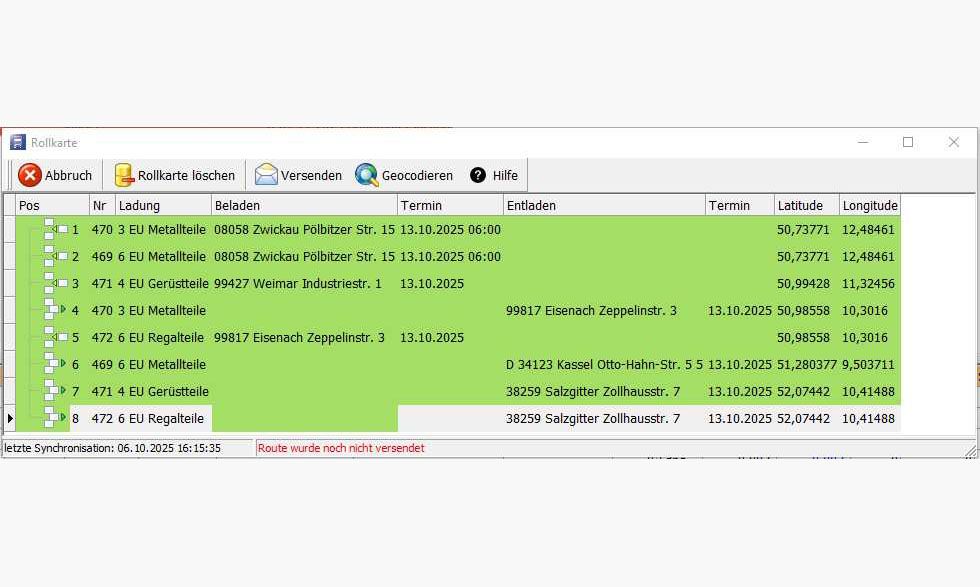980x587 pixels.
Task: Select the Kassel Otto-Hahn-Str. unloading cell
Action: pos(604,365)
